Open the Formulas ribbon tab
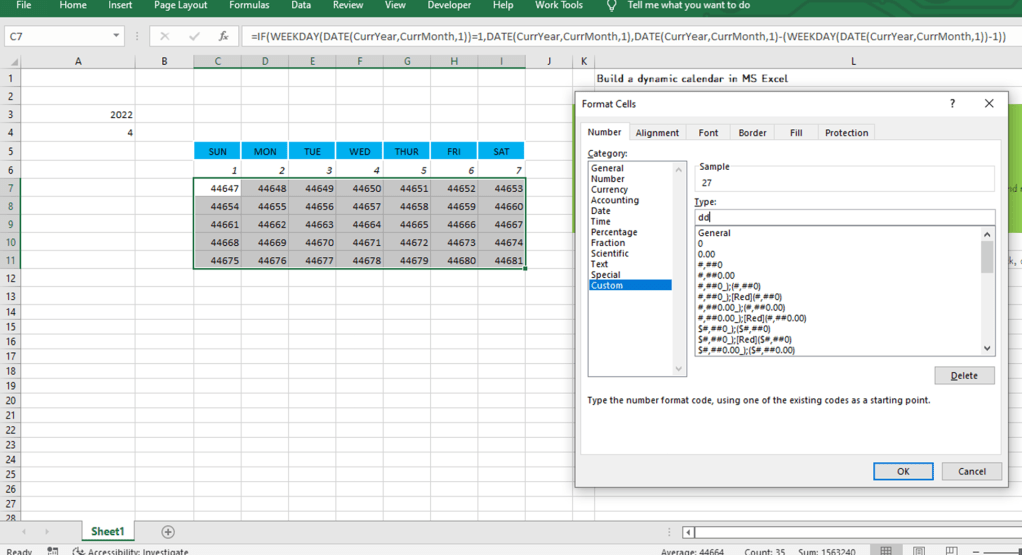This screenshot has width=1022, height=555. (249, 5)
